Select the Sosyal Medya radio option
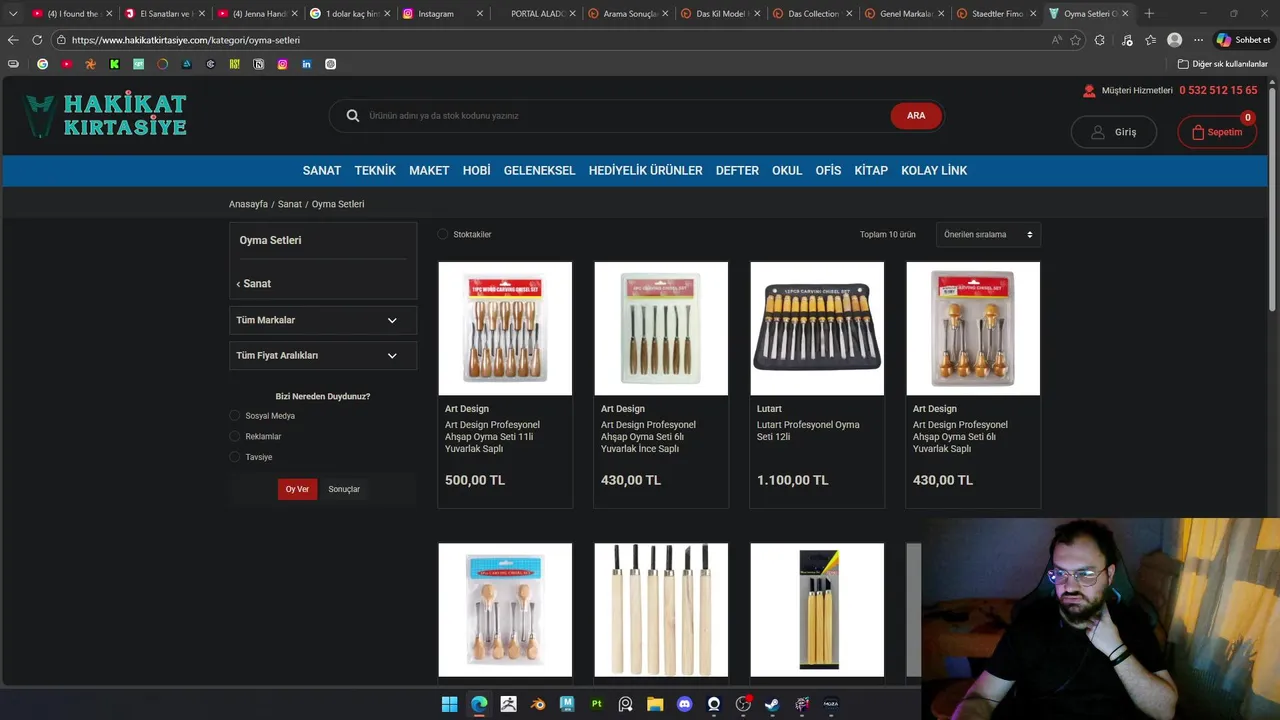 click(x=235, y=416)
